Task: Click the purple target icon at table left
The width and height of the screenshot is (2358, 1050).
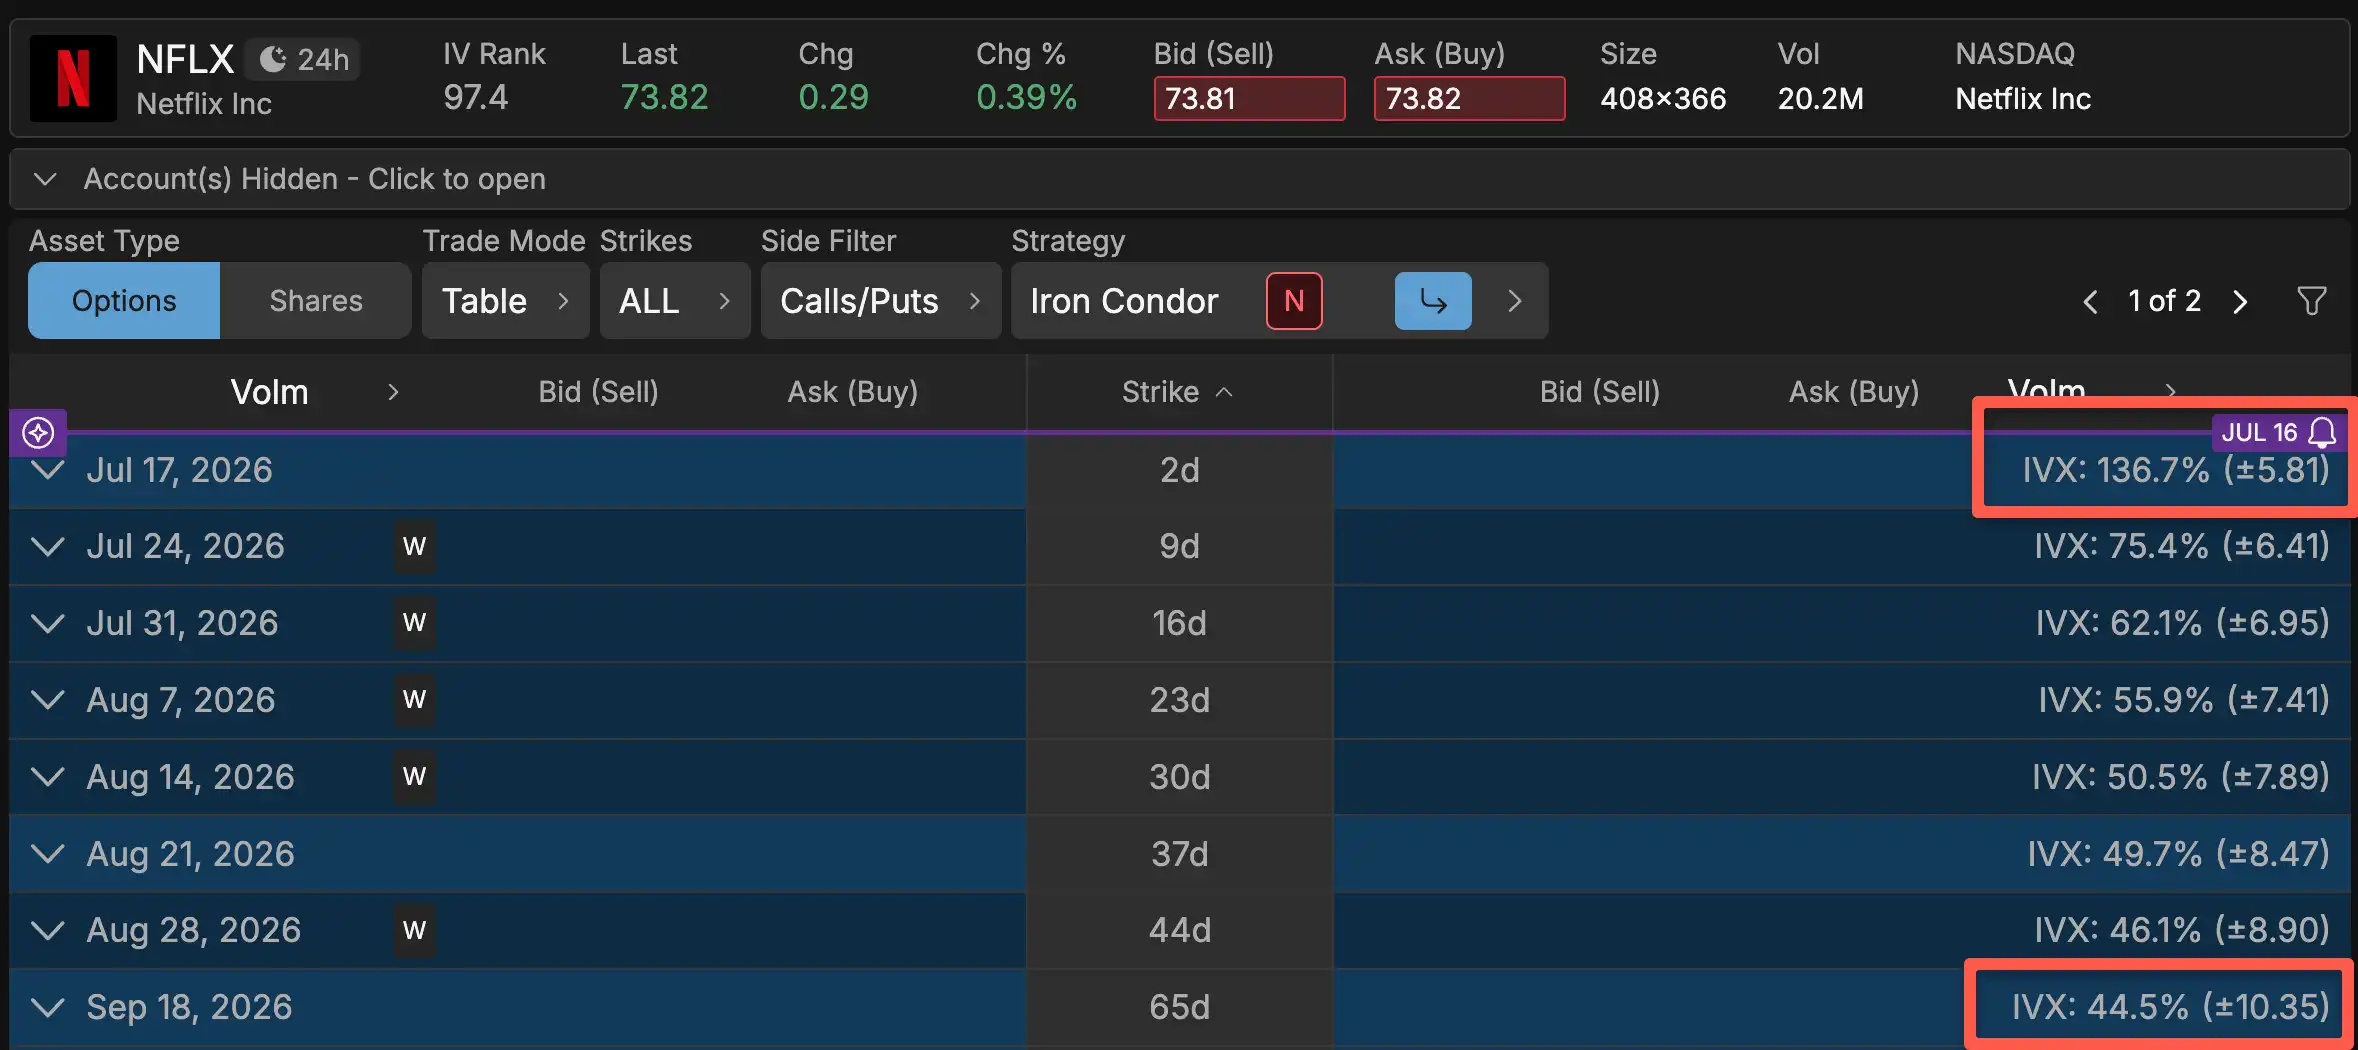Action: pyautogui.click(x=38, y=433)
